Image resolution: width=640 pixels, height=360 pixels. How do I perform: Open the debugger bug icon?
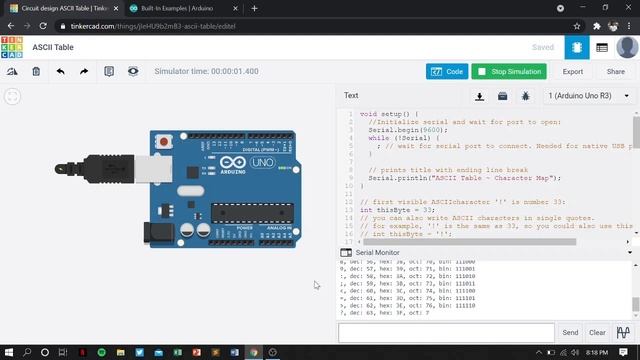tap(525, 96)
